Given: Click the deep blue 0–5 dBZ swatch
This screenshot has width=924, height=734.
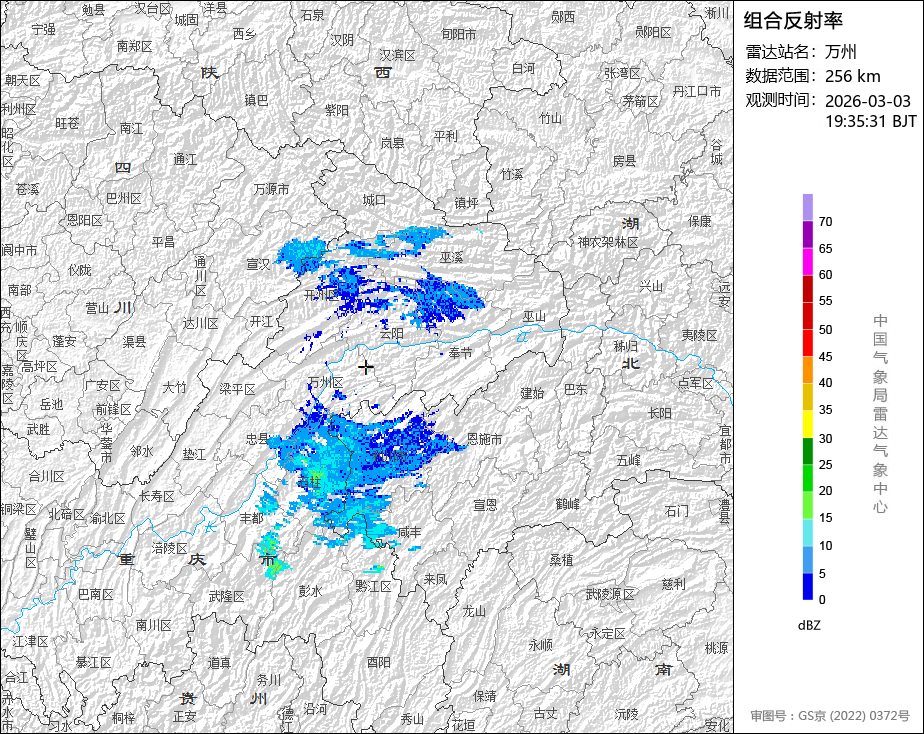Looking at the screenshot, I should tap(807, 587).
